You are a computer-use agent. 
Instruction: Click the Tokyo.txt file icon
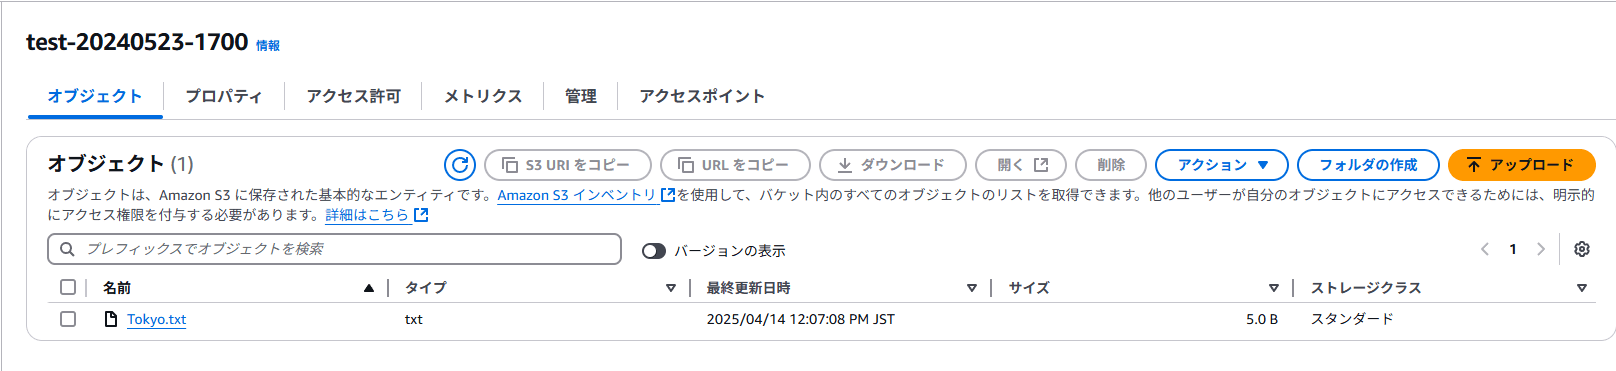tap(111, 319)
